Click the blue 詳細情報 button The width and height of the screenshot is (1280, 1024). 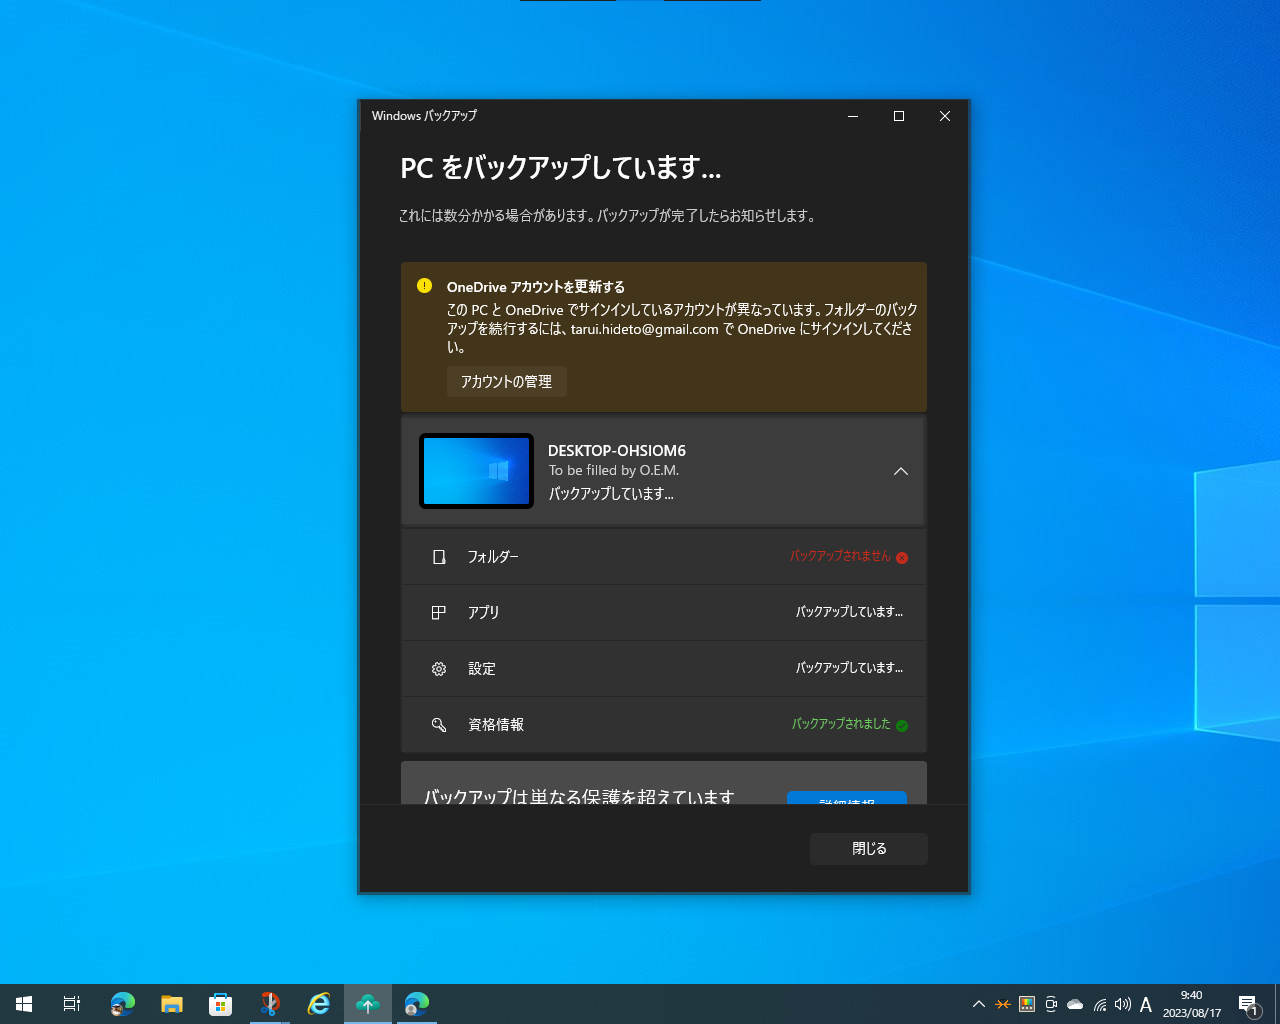(x=848, y=800)
